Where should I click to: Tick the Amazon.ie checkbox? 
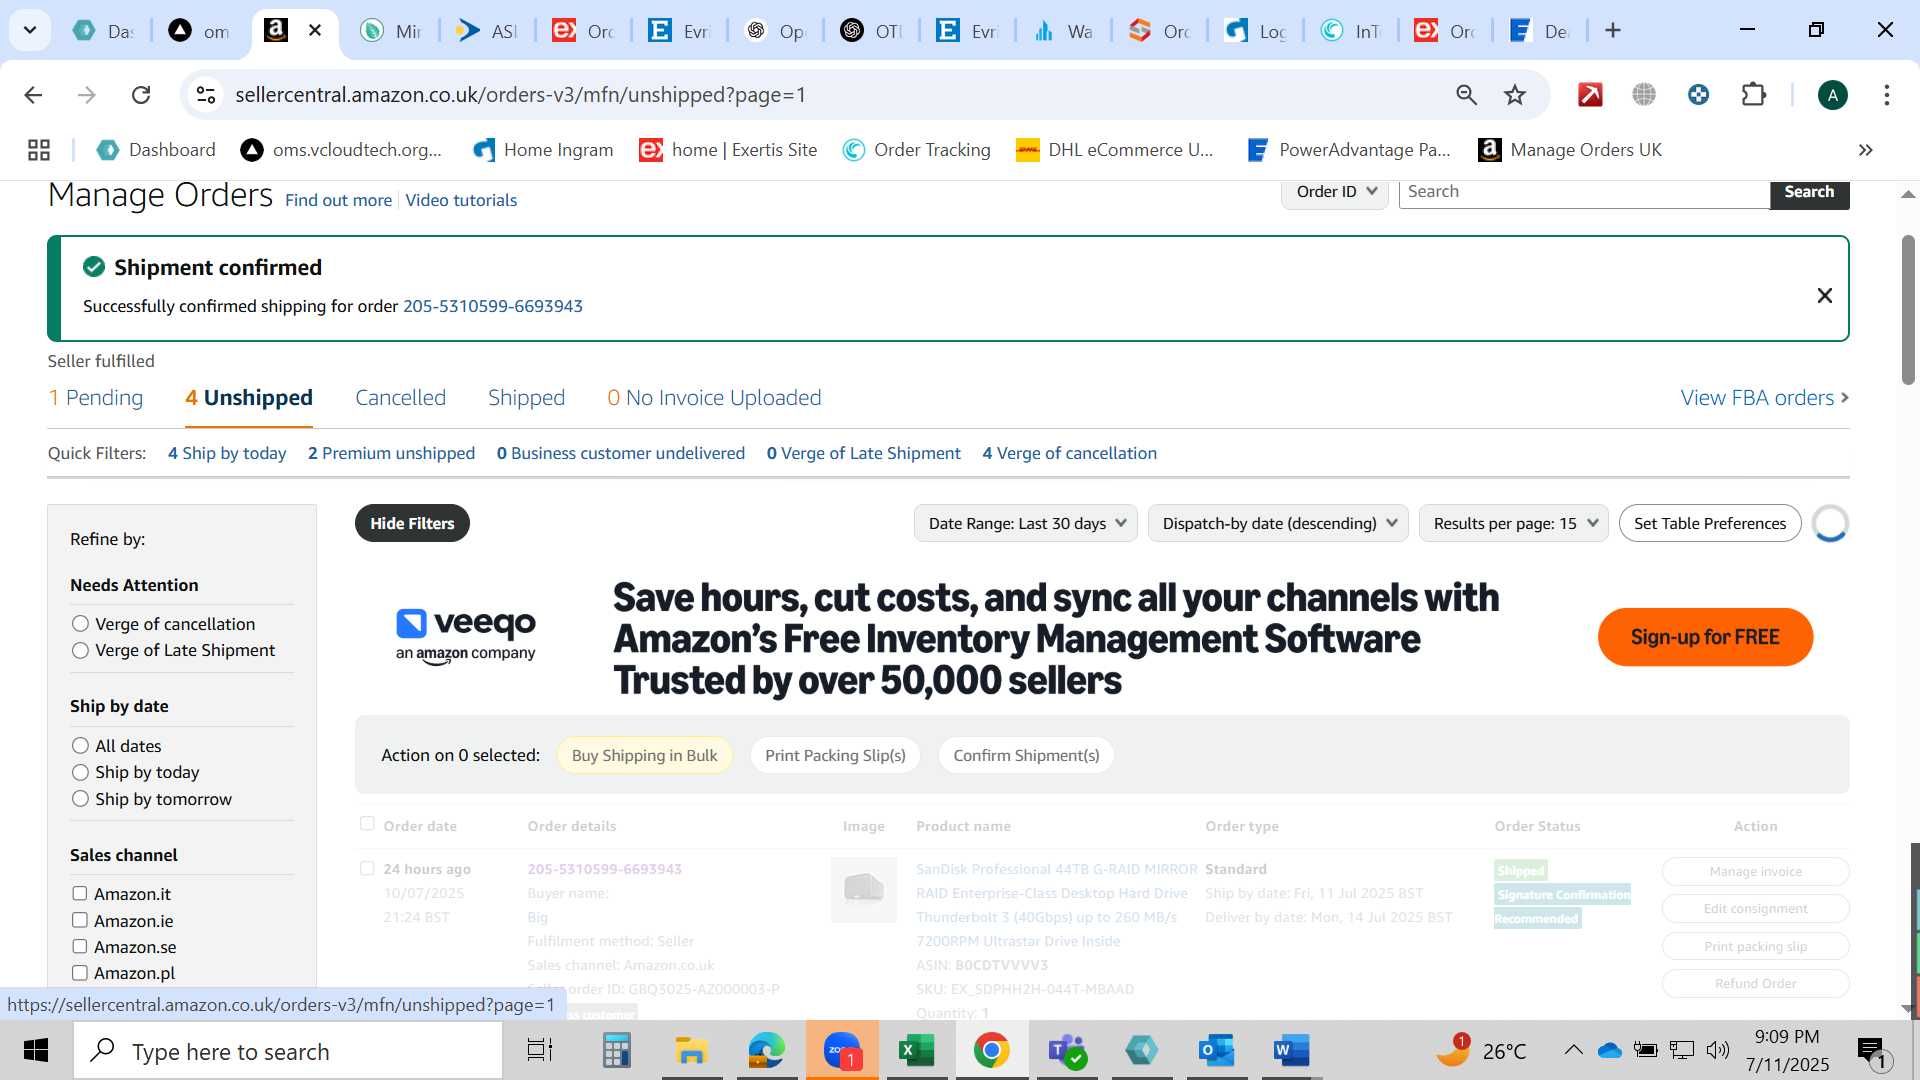[80, 921]
